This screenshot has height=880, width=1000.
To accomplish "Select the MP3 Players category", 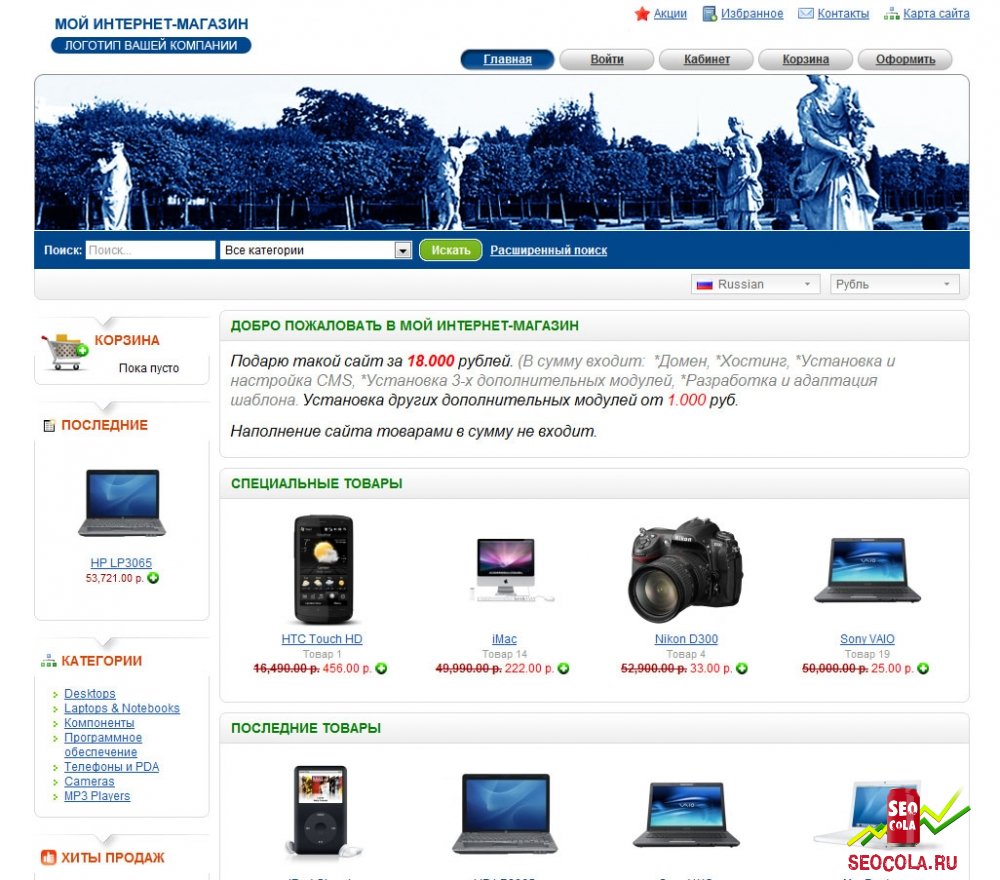I will pyautogui.click(x=97, y=796).
